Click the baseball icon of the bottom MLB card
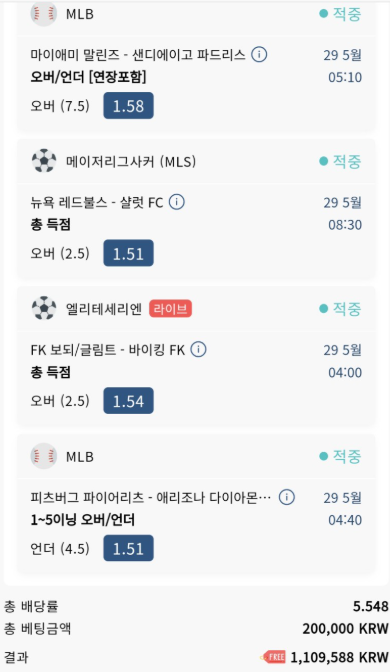This screenshot has width=390, height=672. point(44,456)
